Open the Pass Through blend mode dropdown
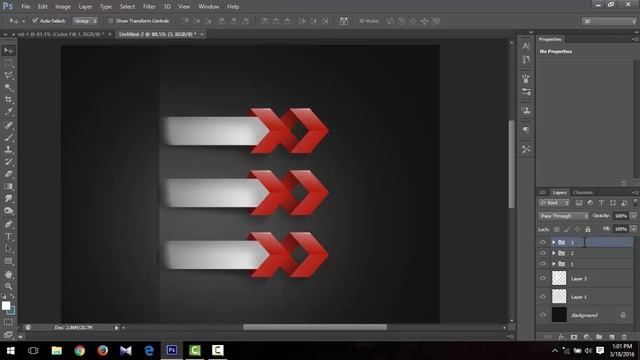The height and width of the screenshot is (360, 640). tap(563, 216)
